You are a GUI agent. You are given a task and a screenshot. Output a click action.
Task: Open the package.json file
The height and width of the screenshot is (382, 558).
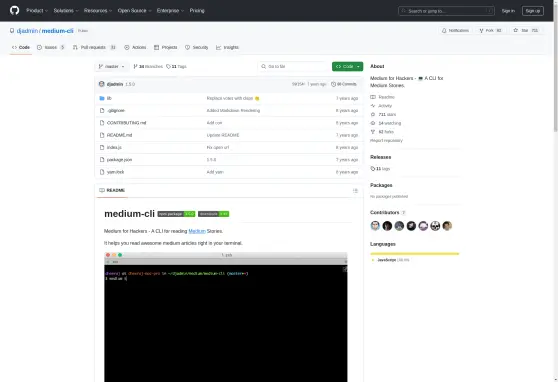pyautogui.click(x=119, y=160)
